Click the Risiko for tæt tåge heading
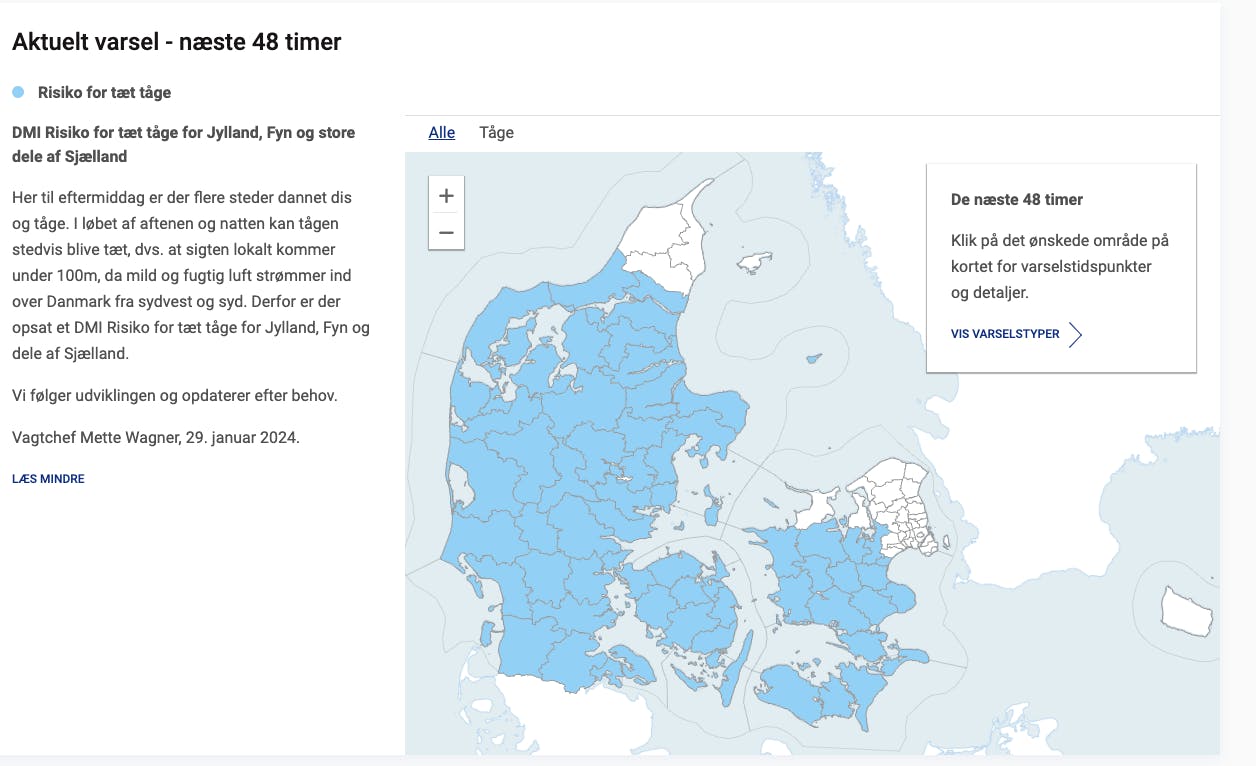This screenshot has width=1256, height=766. pyautogui.click(x=104, y=92)
